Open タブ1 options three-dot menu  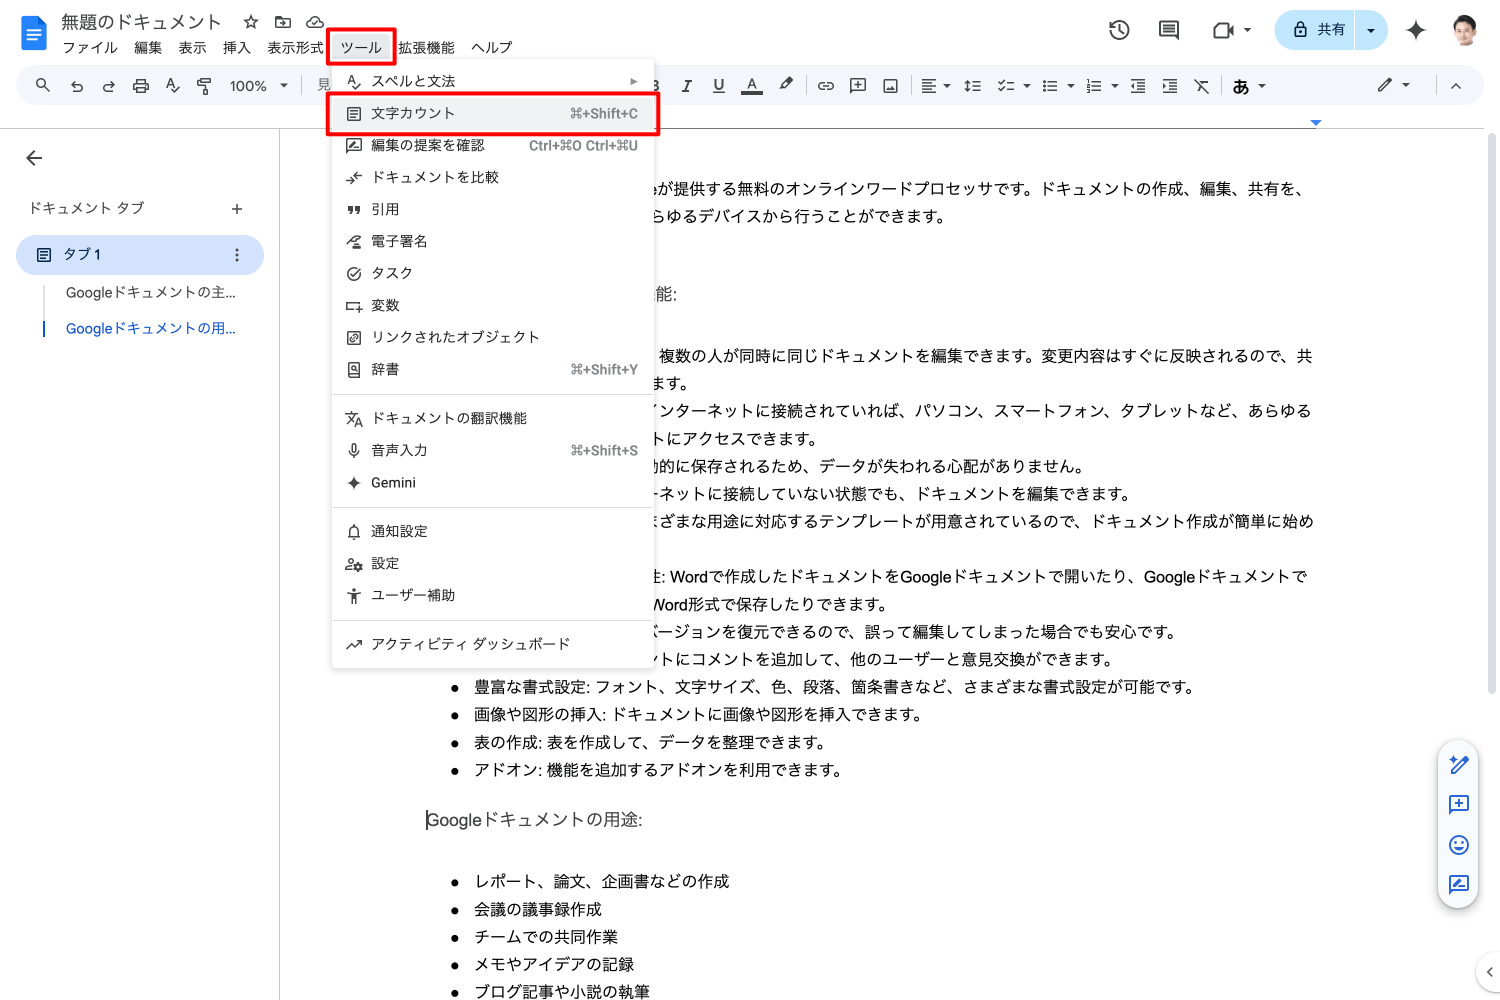click(x=237, y=255)
